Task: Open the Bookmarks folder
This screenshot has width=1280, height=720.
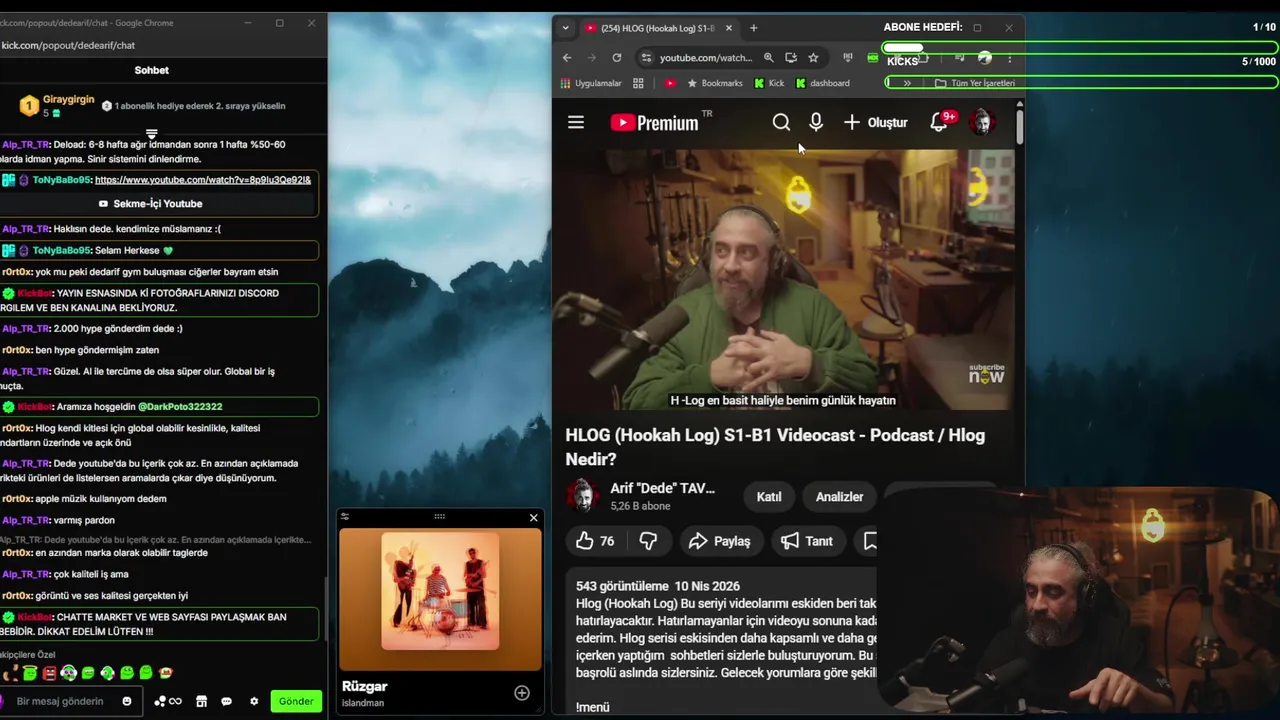Action: point(714,83)
